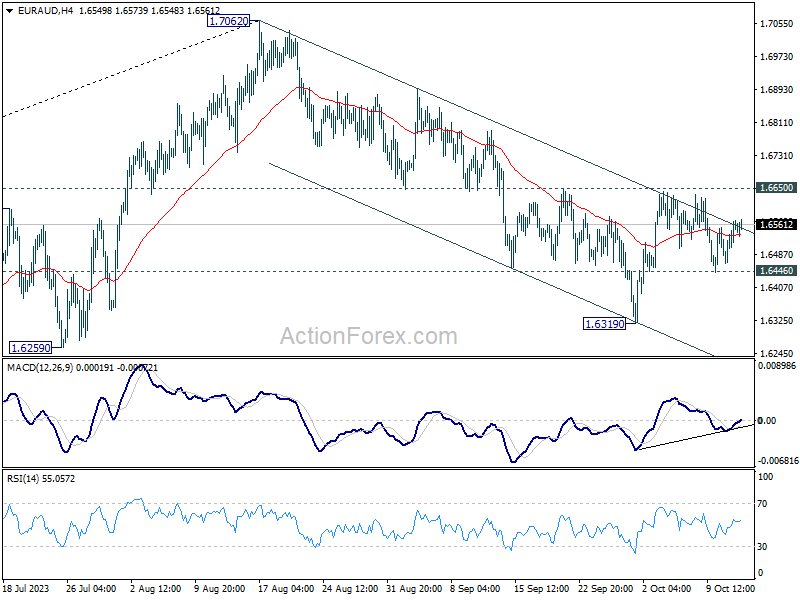
Task: Click the 1.63250 price axis value
Action: 777,320
